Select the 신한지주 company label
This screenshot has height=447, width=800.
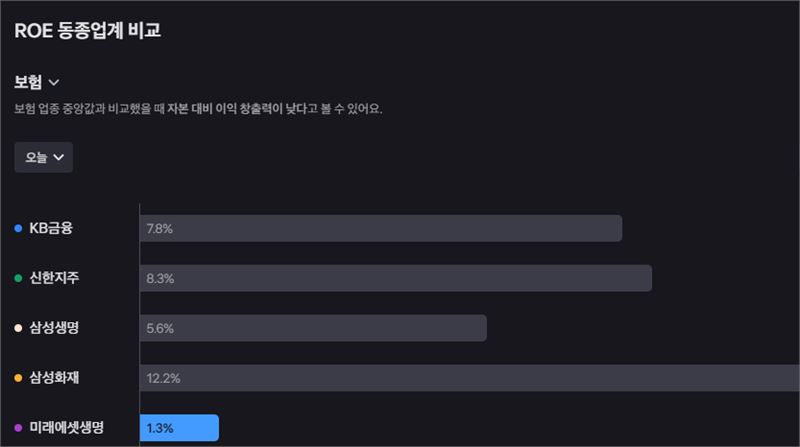tap(54, 278)
